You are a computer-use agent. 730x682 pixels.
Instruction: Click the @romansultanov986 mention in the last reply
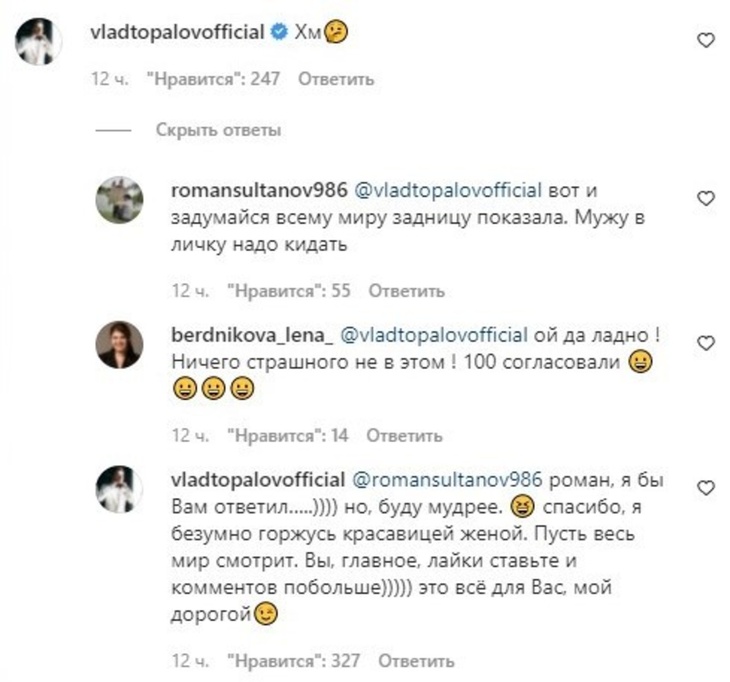coord(447,480)
